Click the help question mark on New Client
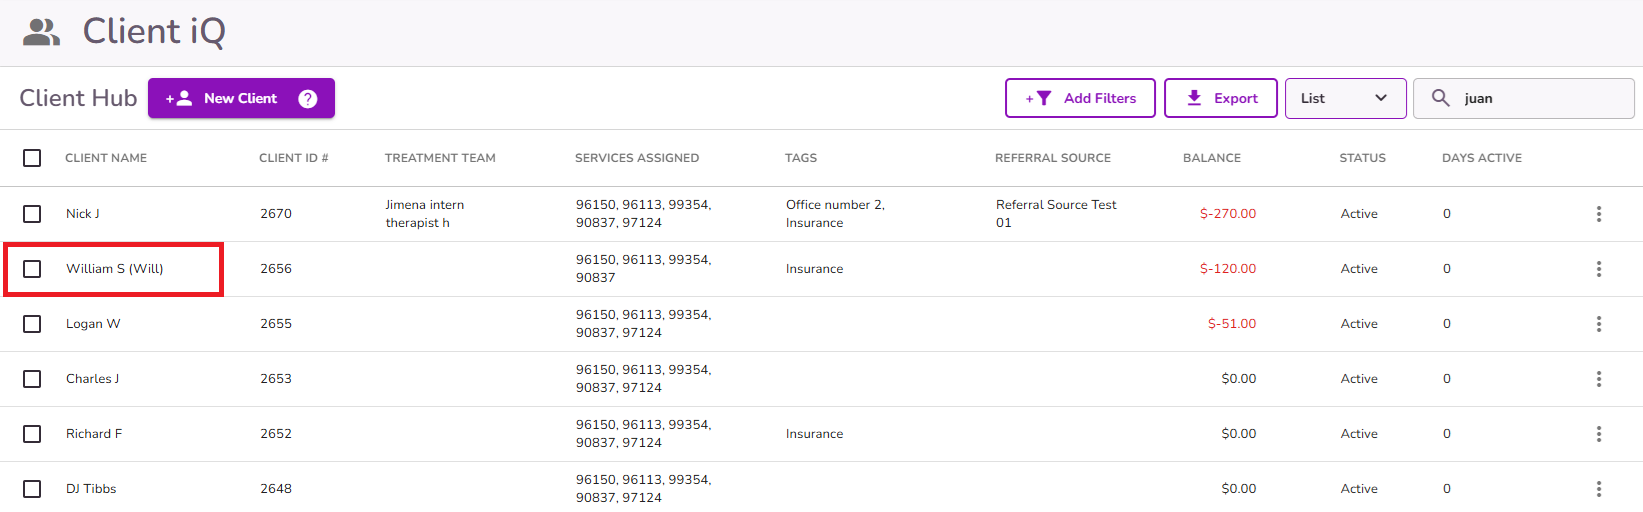Viewport: 1643px width, 512px height. click(x=308, y=98)
